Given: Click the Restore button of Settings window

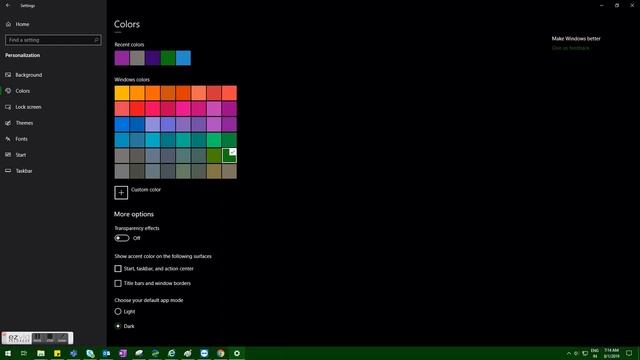Looking at the screenshot, I should (x=617, y=5).
